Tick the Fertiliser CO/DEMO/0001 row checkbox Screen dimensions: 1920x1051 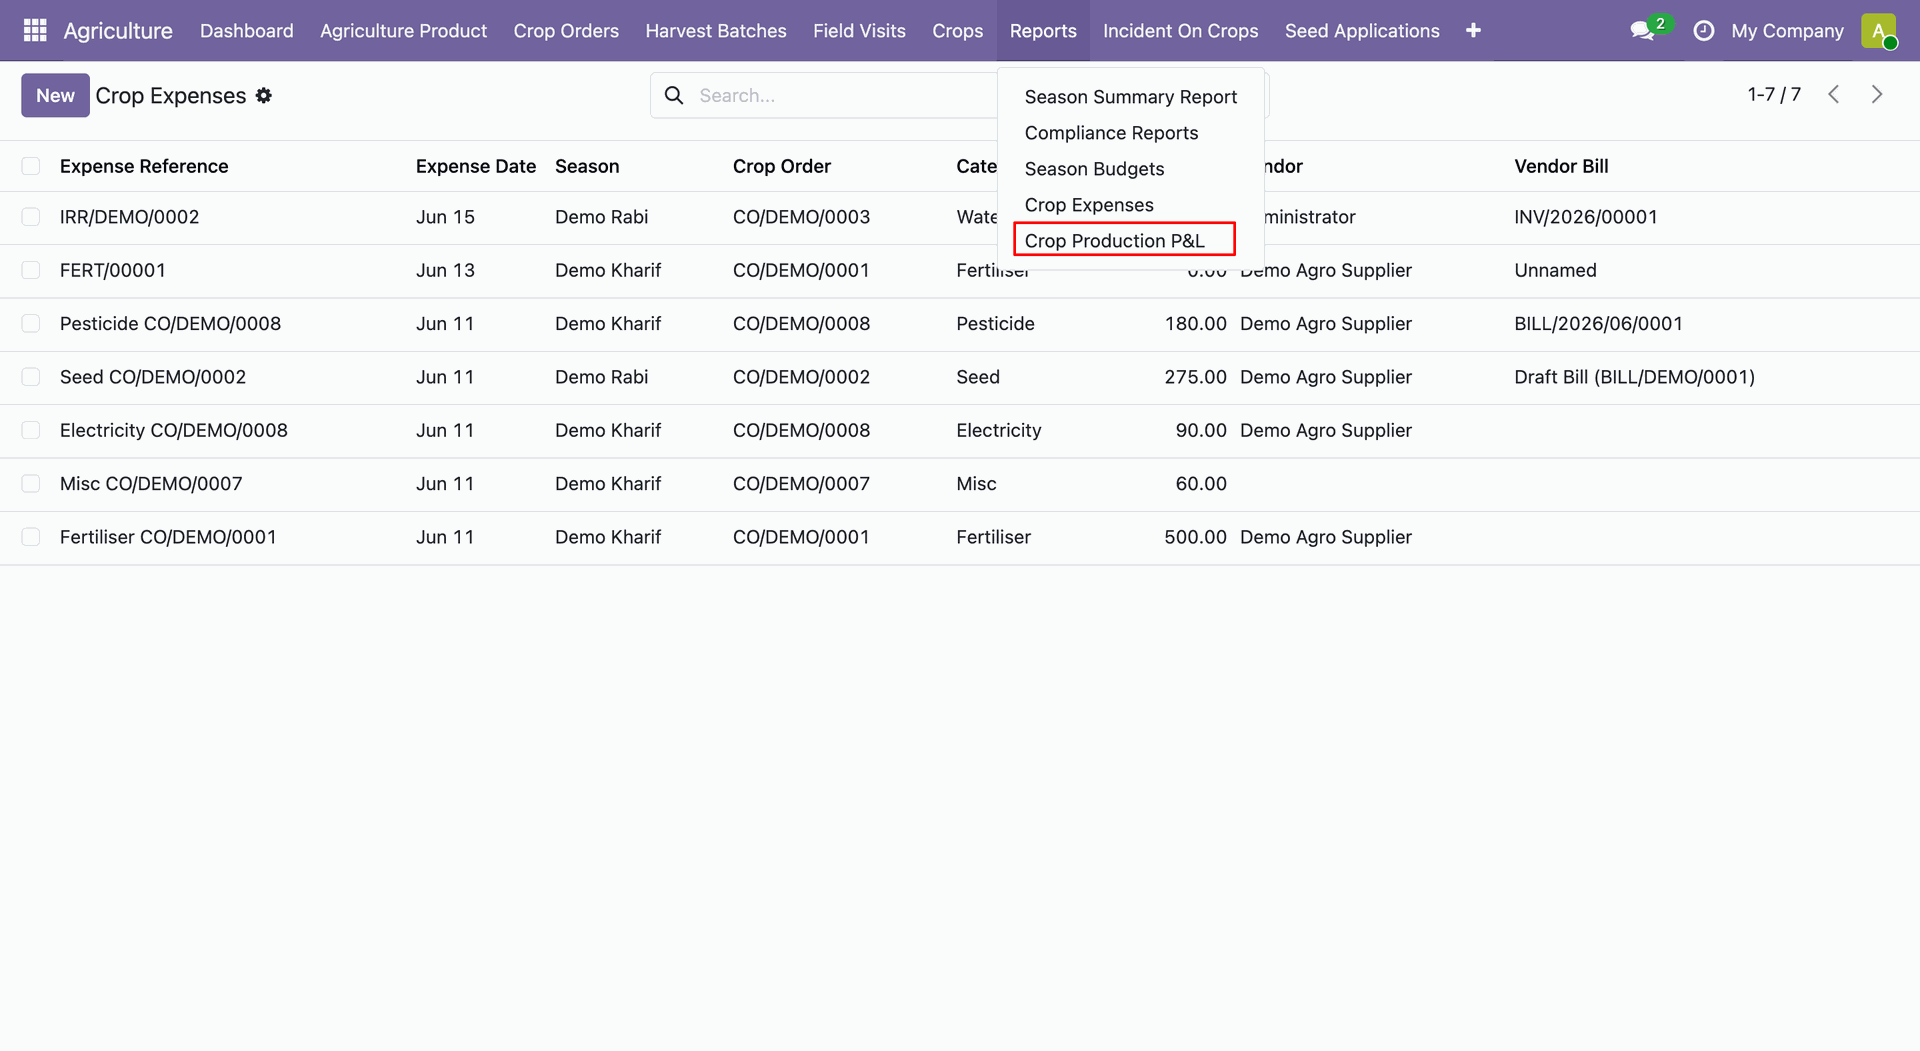(31, 537)
